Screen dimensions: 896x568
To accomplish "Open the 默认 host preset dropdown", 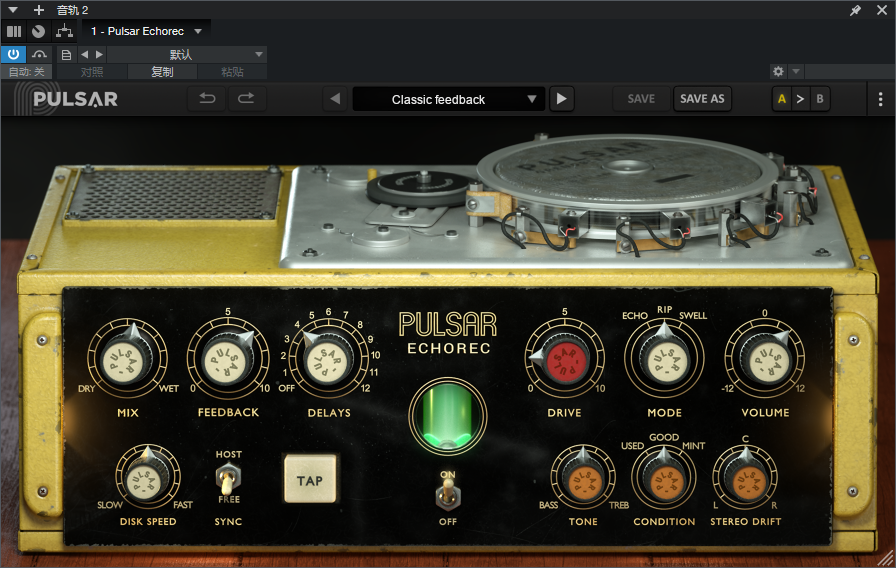I will (187, 54).
